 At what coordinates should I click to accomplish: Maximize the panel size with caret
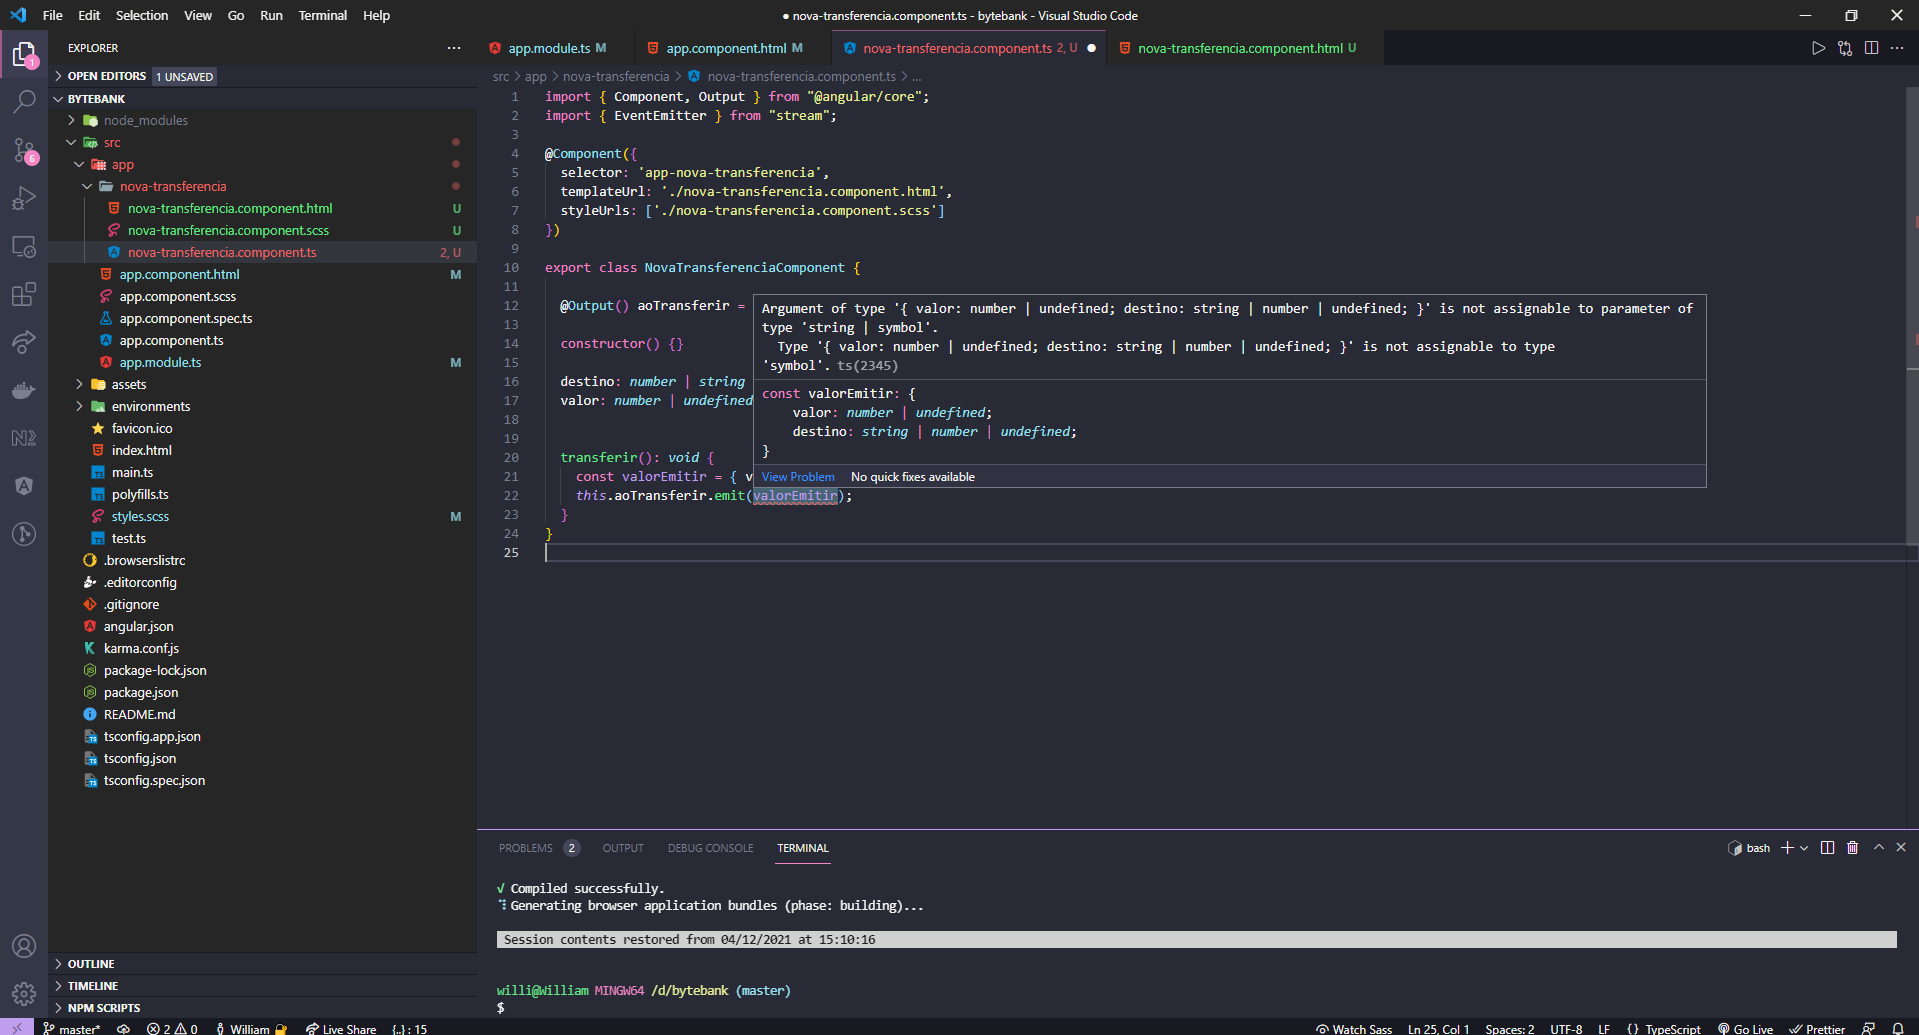pos(1879,847)
